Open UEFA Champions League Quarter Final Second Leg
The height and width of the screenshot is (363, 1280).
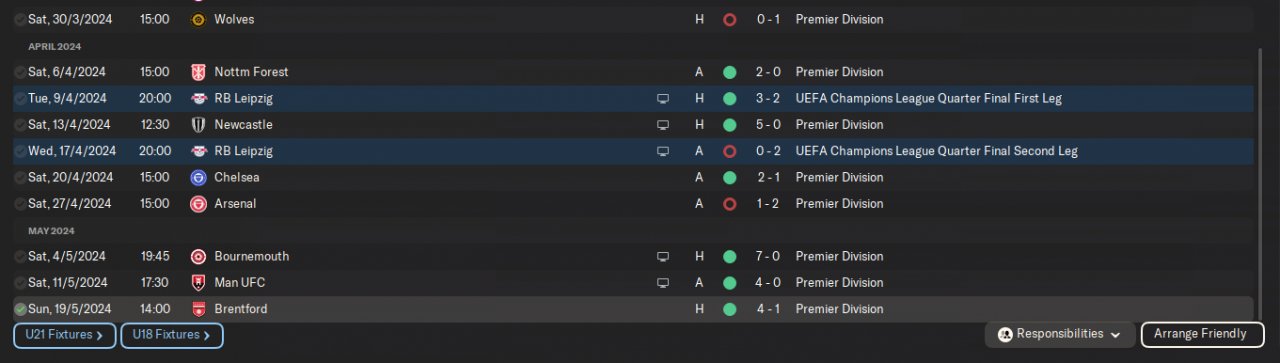tap(937, 151)
